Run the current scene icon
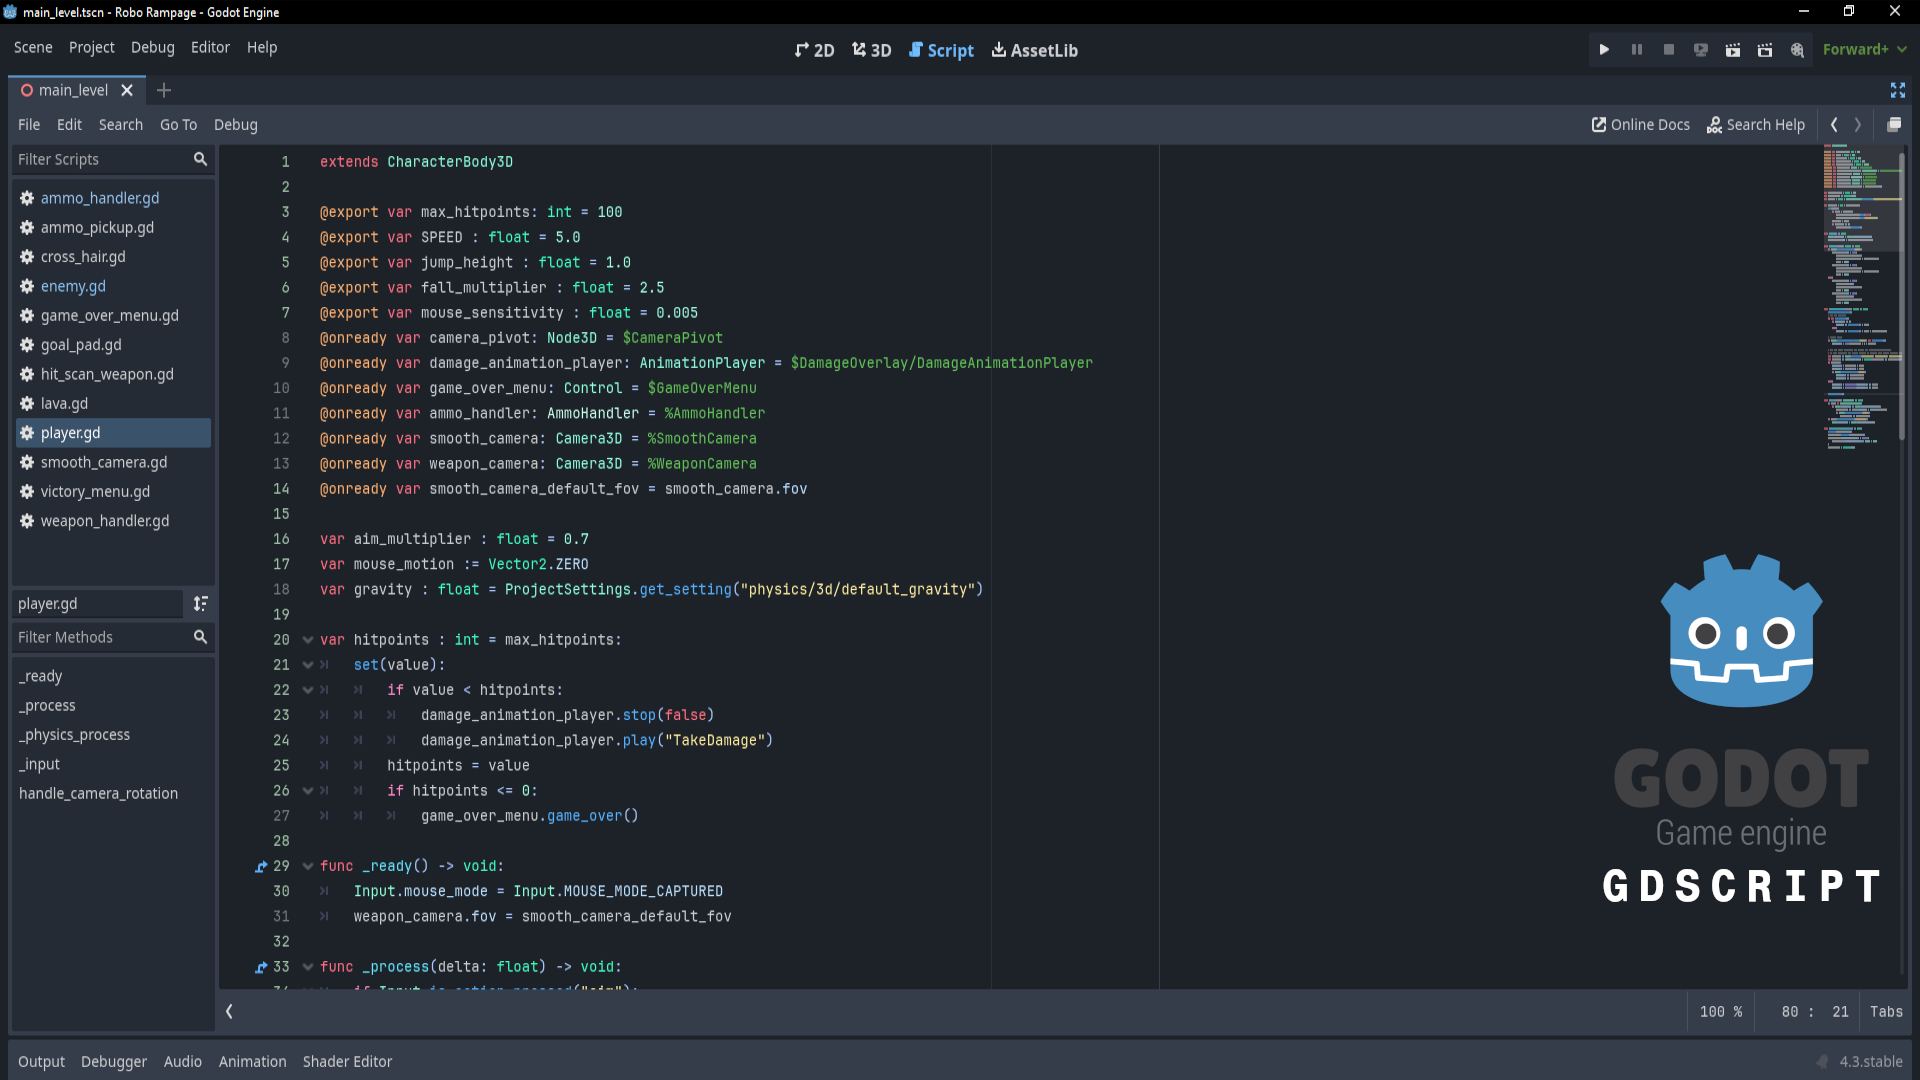The image size is (1920, 1080). (1733, 50)
